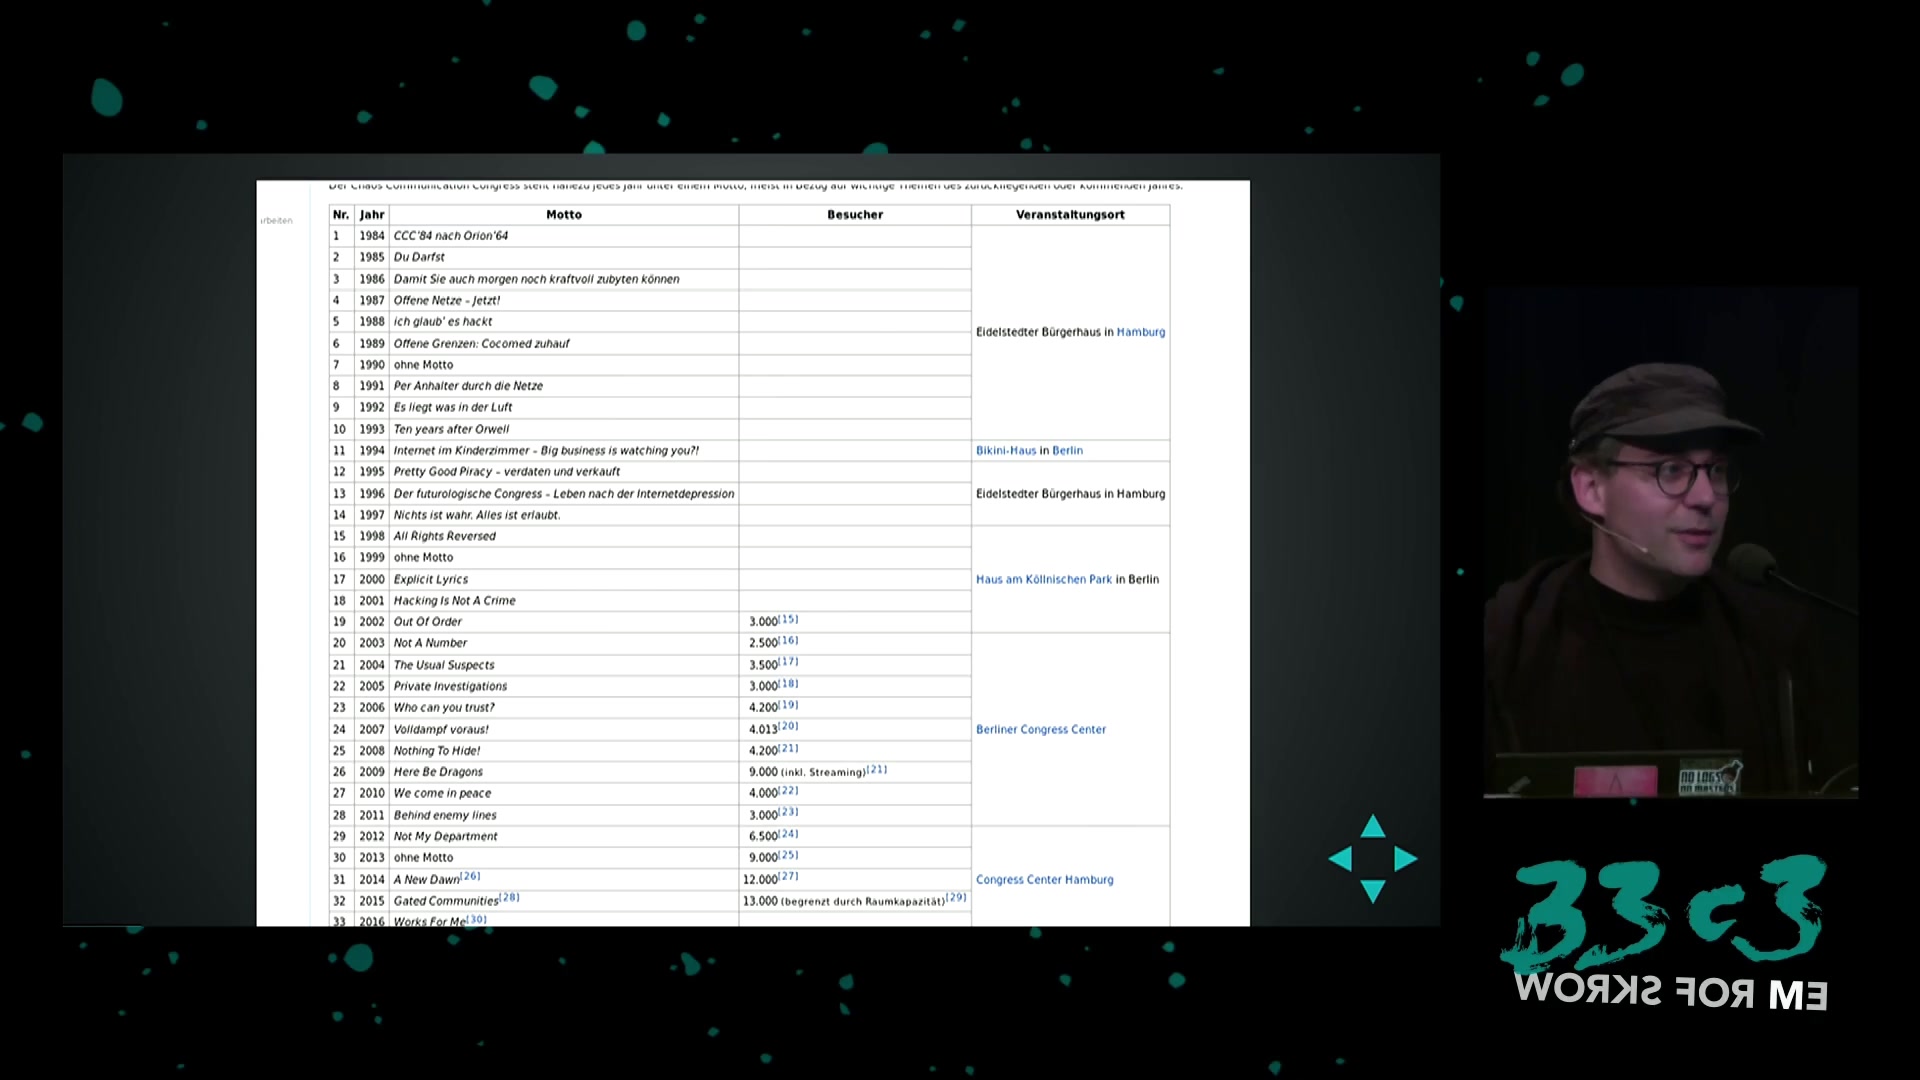Screen dimensions: 1920x1080
Task: Select motto Private Investigations
Action: [450, 686]
